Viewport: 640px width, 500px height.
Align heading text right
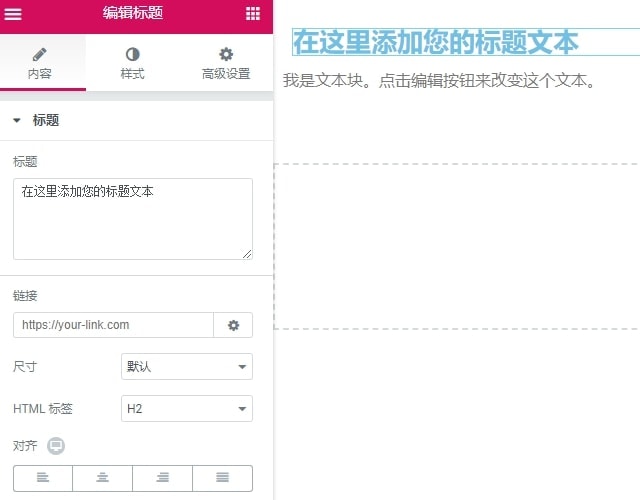162,478
